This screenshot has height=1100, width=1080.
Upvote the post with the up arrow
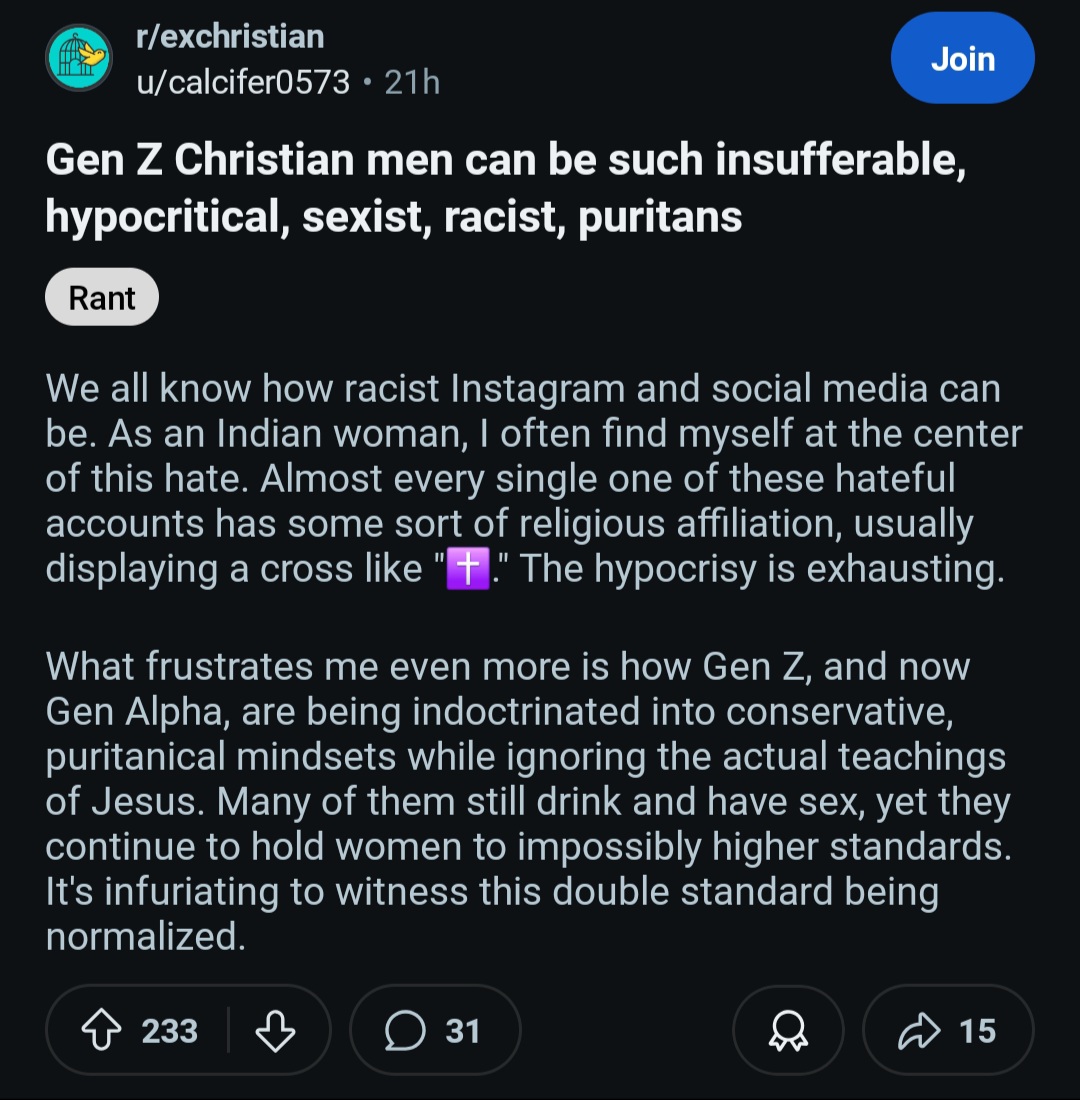click(102, 1030)
